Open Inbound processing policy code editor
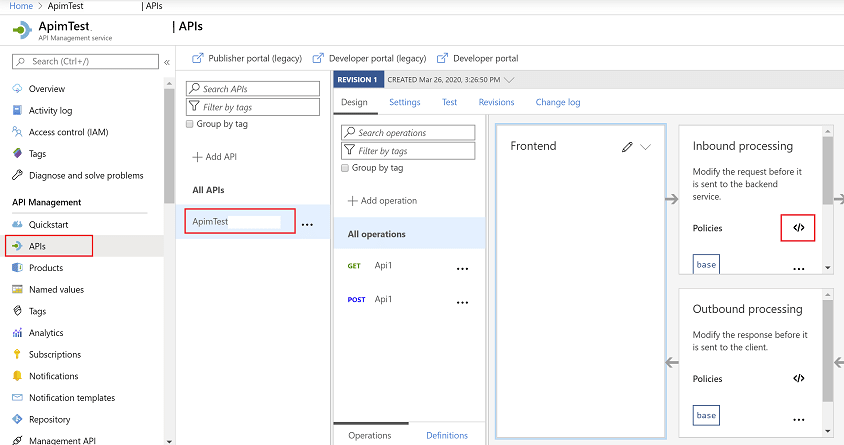This screenshot has height=445, width=844. 798,228
